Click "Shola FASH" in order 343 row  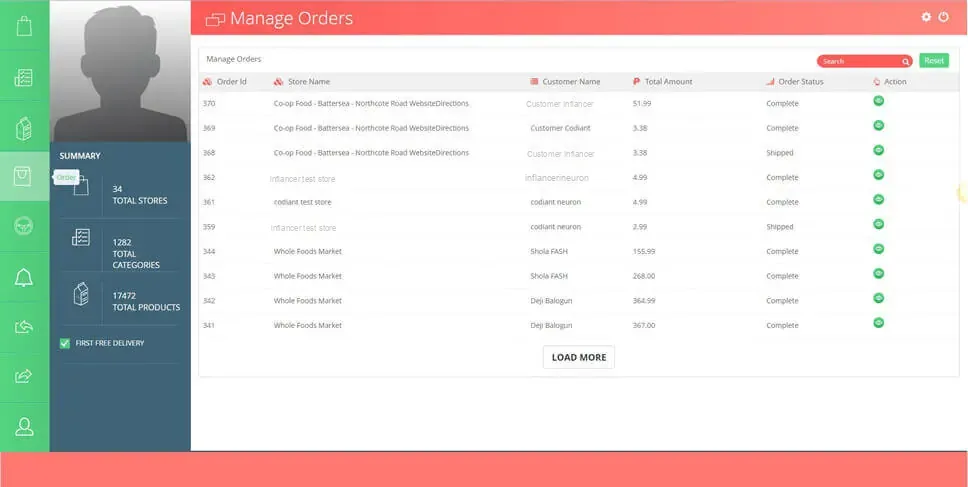coord(549,277)
